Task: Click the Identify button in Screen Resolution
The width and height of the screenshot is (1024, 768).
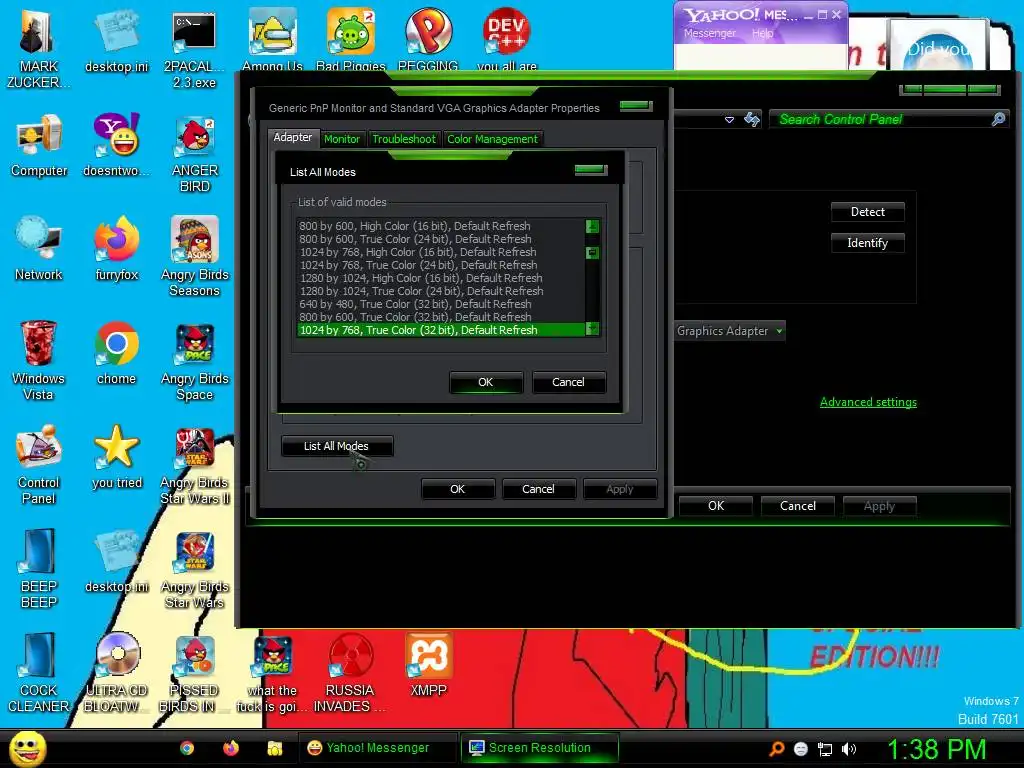Action: (x=867, y=243)
